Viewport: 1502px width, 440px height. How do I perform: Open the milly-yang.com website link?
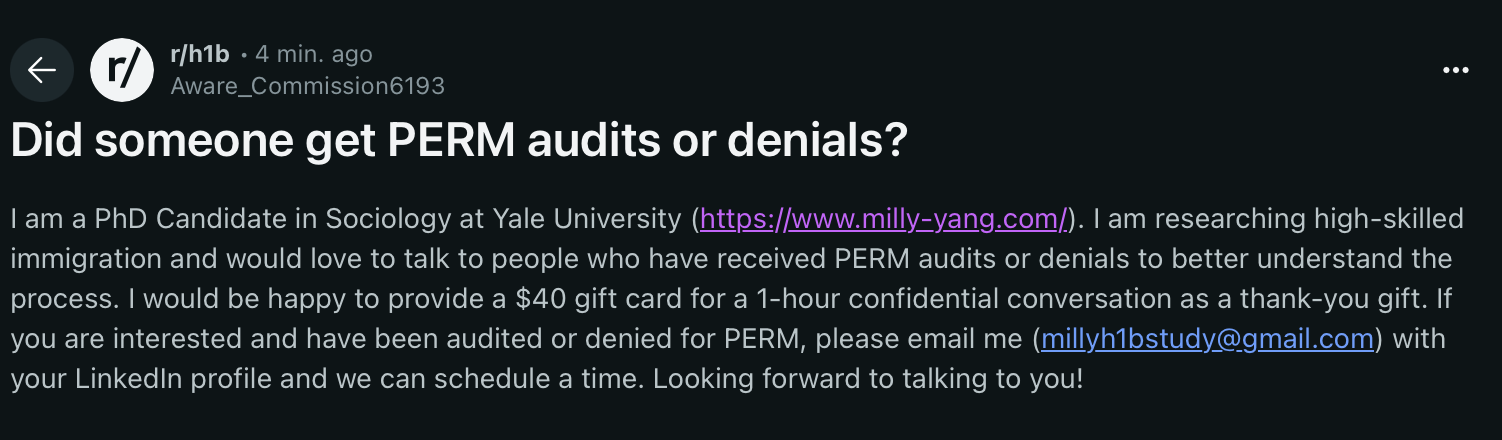tap(885, 218)
